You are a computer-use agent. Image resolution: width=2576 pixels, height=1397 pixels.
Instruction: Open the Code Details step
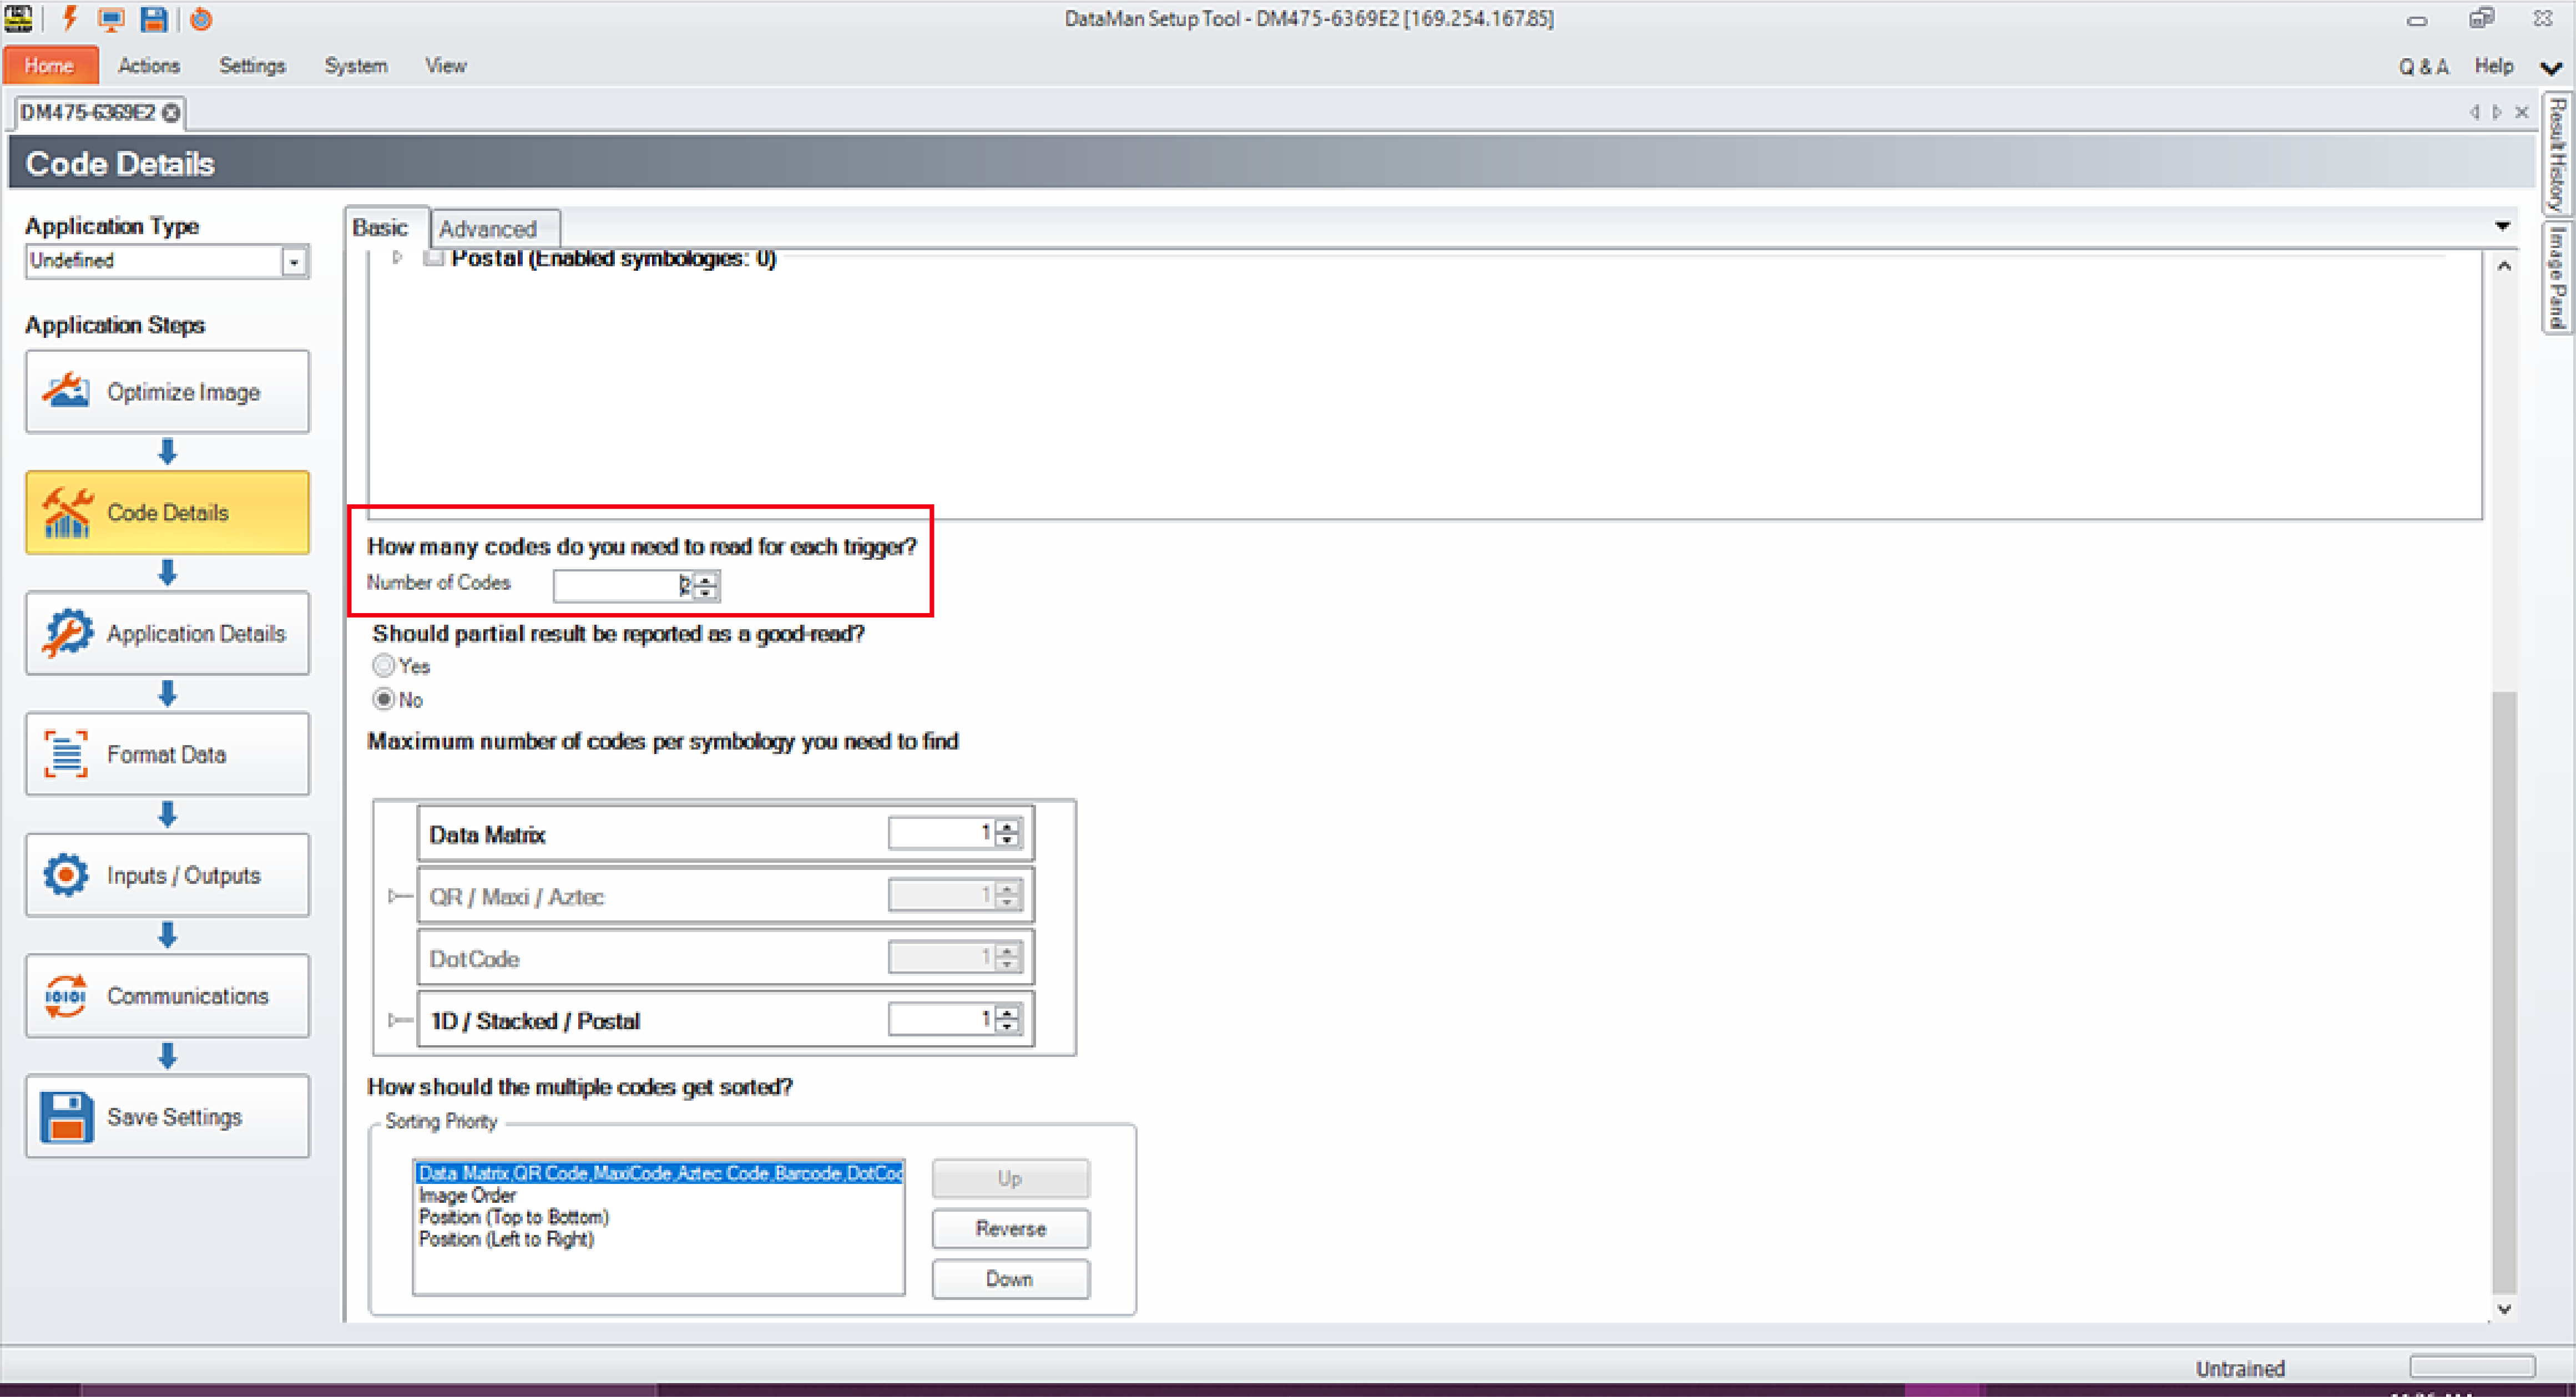point(167,512)
